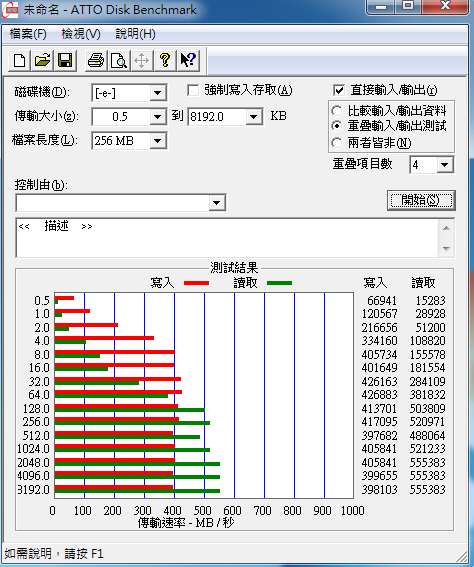Click the description box scrollbar down arrow
This screenshot has width=474, height=567.
point(446,248)
